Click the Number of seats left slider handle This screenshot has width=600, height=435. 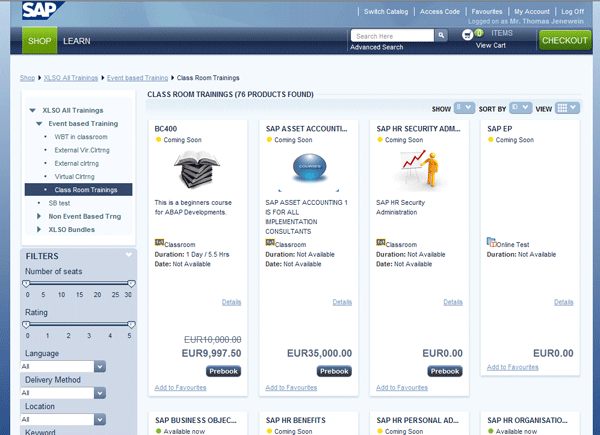[x=26, y=284]
